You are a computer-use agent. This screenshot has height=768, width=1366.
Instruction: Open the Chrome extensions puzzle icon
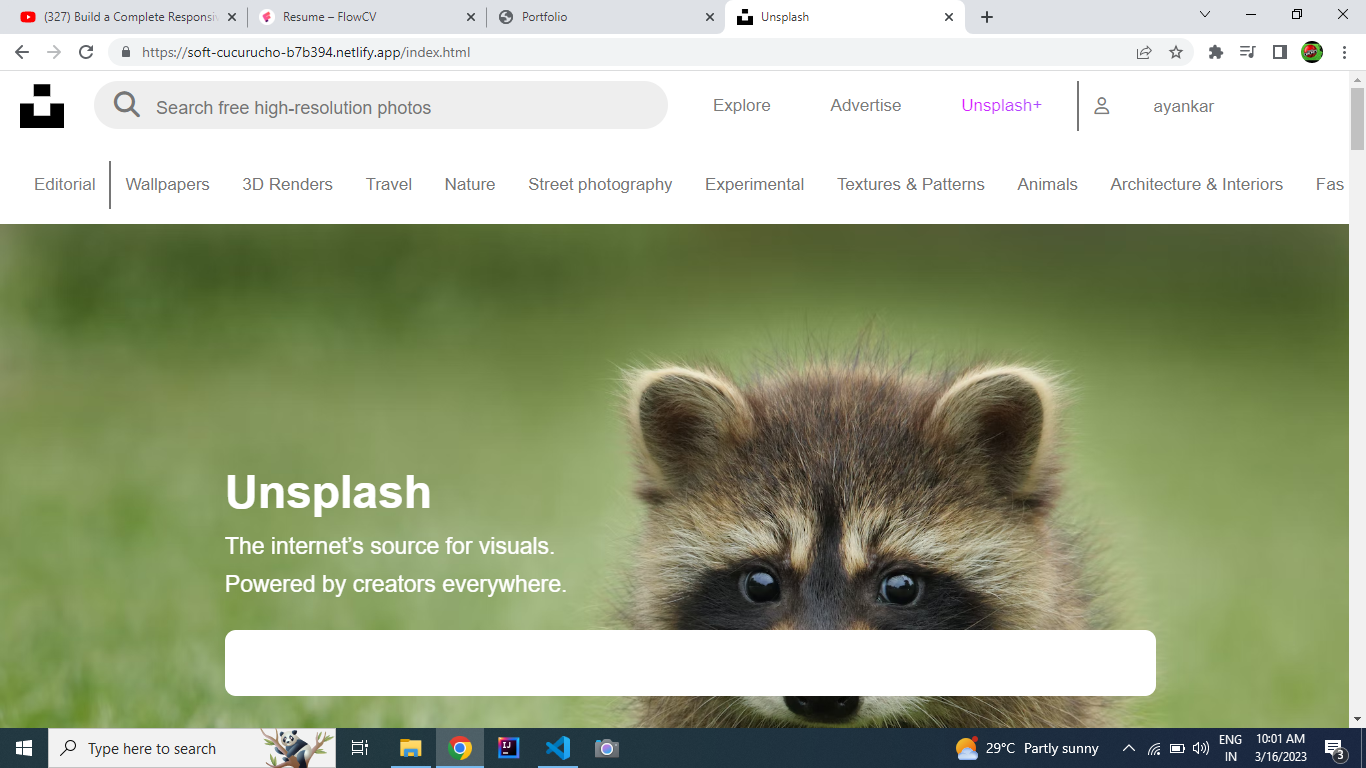point(1216,52)
